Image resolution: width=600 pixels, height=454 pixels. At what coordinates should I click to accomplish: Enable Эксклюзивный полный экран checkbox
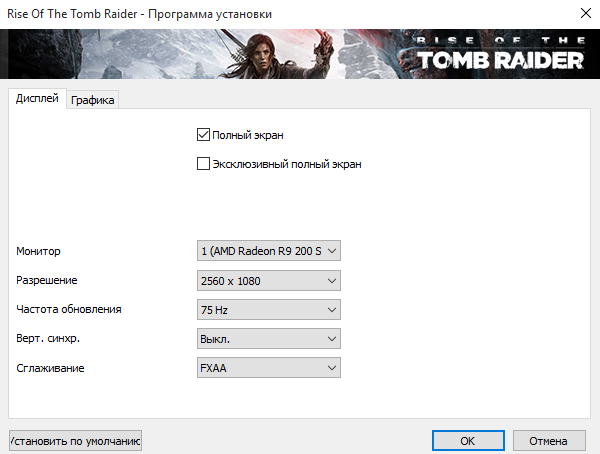[x=203, y=164]
